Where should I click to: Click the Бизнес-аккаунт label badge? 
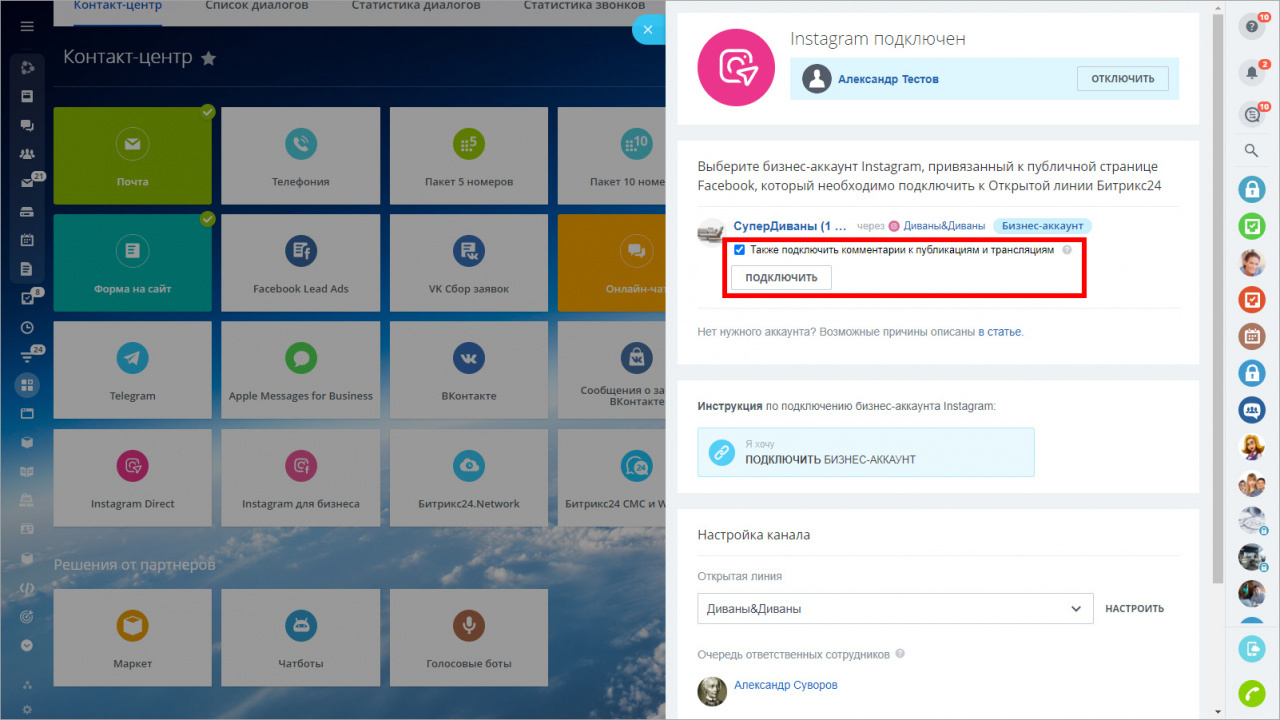1042,226
